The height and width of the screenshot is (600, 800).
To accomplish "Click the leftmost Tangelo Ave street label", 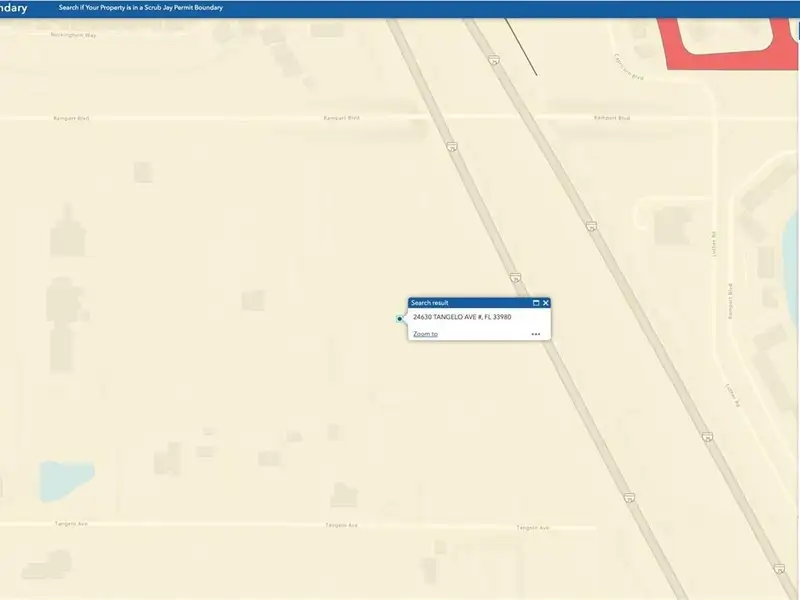I will click(72, 523).
